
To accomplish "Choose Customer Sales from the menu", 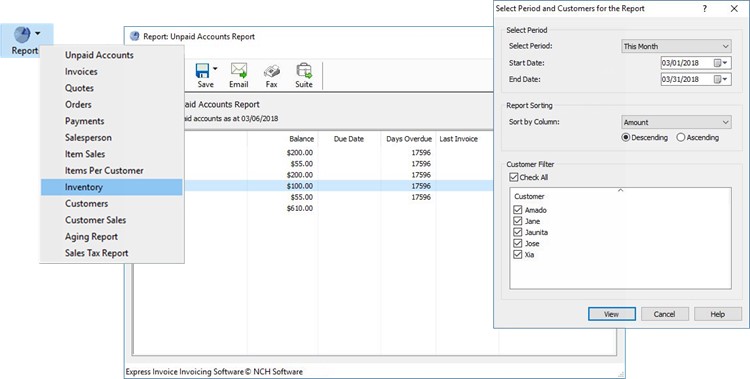I will coord(111,220).
